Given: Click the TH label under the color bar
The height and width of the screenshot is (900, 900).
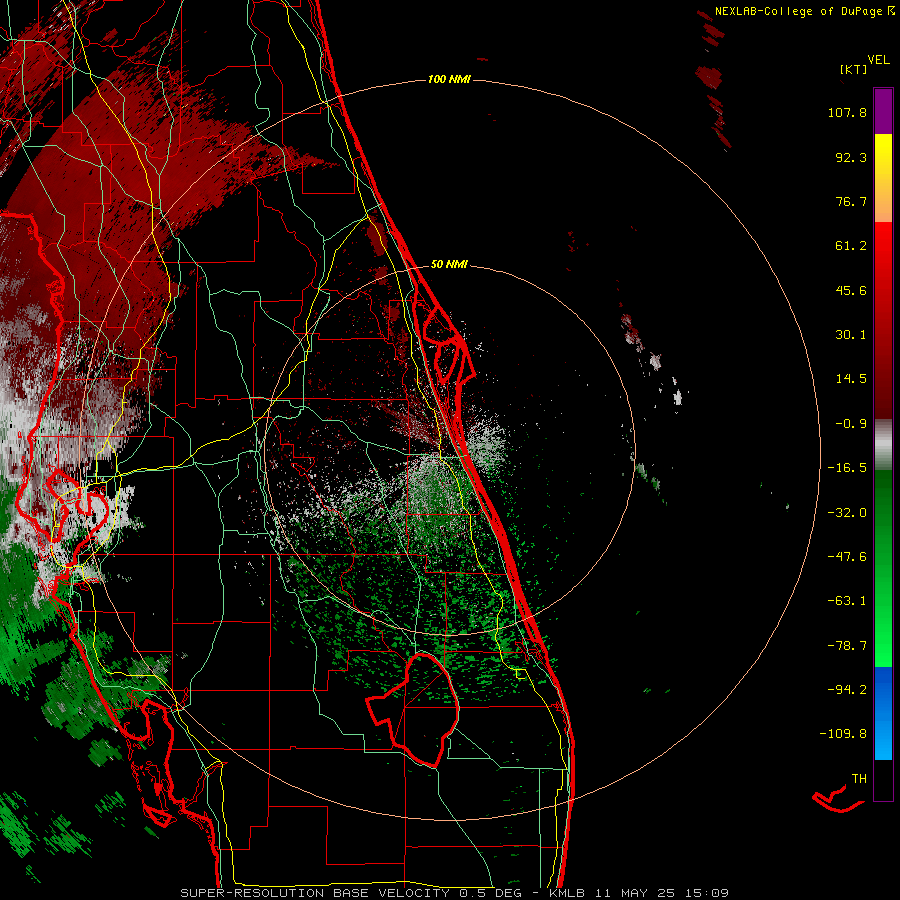Looking at the screenshot, I should point(859,779).
